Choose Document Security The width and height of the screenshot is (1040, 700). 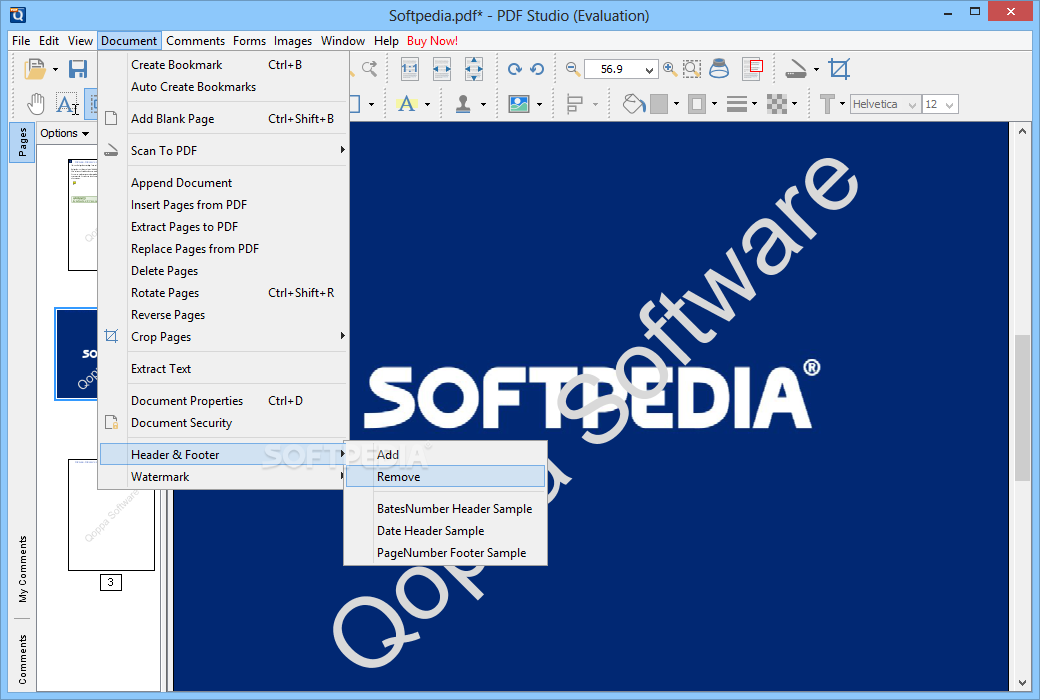coord(224,423)
